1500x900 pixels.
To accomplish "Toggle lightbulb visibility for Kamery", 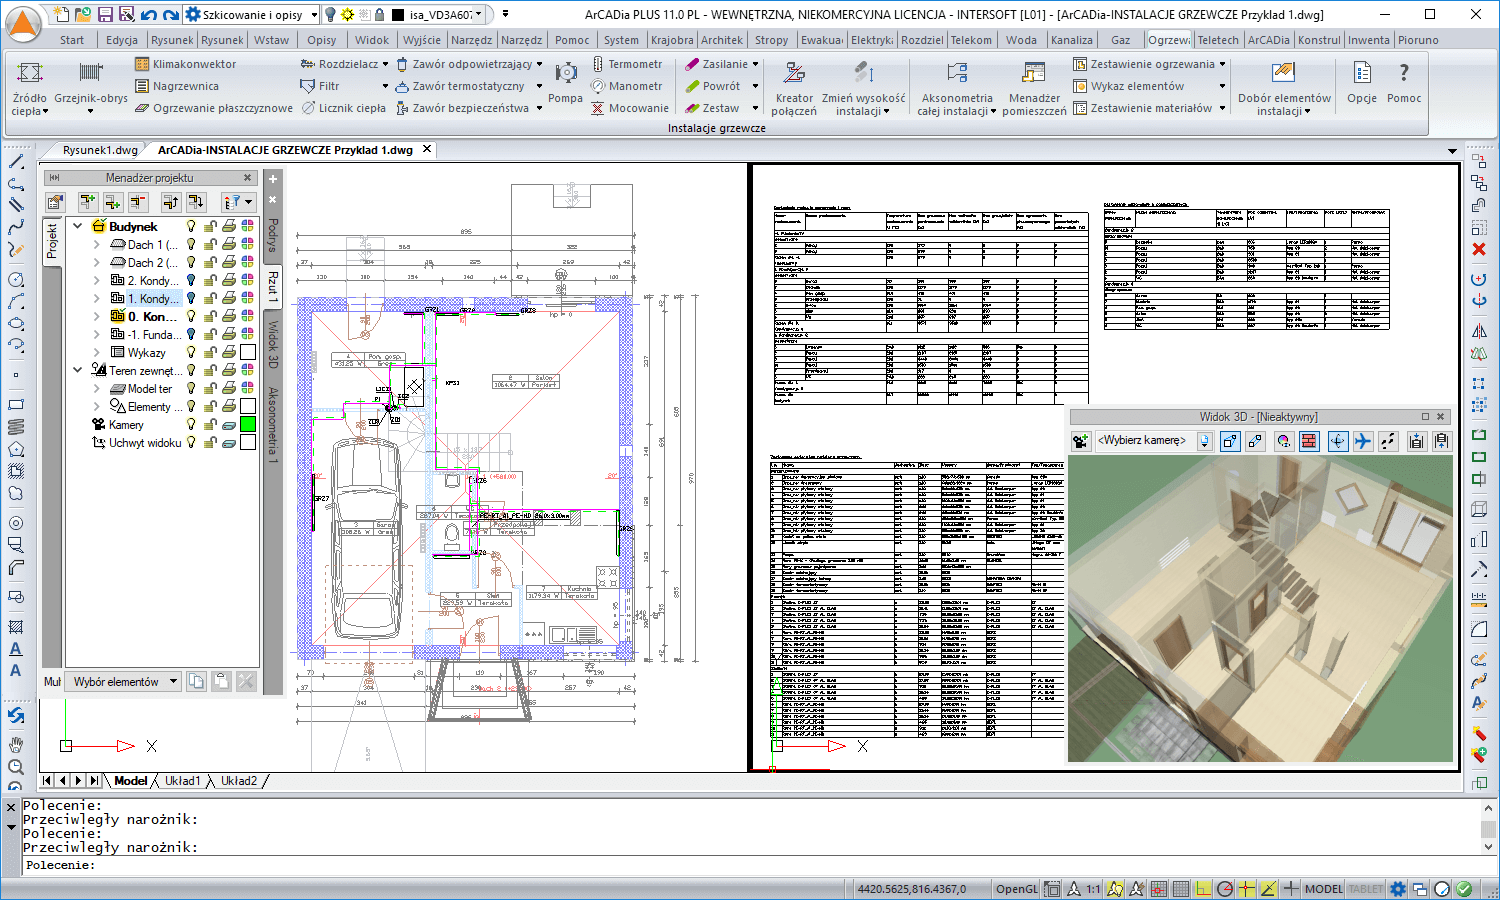I will [192, 425].
